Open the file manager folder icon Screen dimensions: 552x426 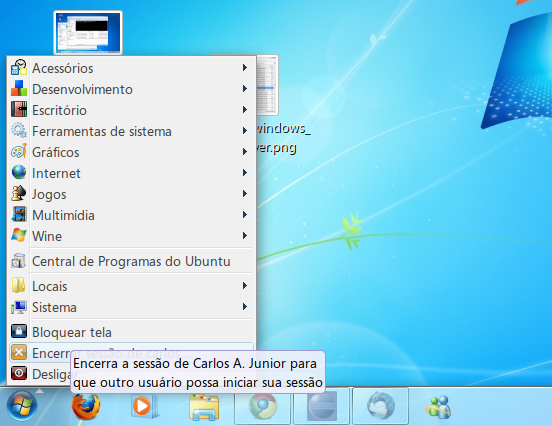coord(204,407)
